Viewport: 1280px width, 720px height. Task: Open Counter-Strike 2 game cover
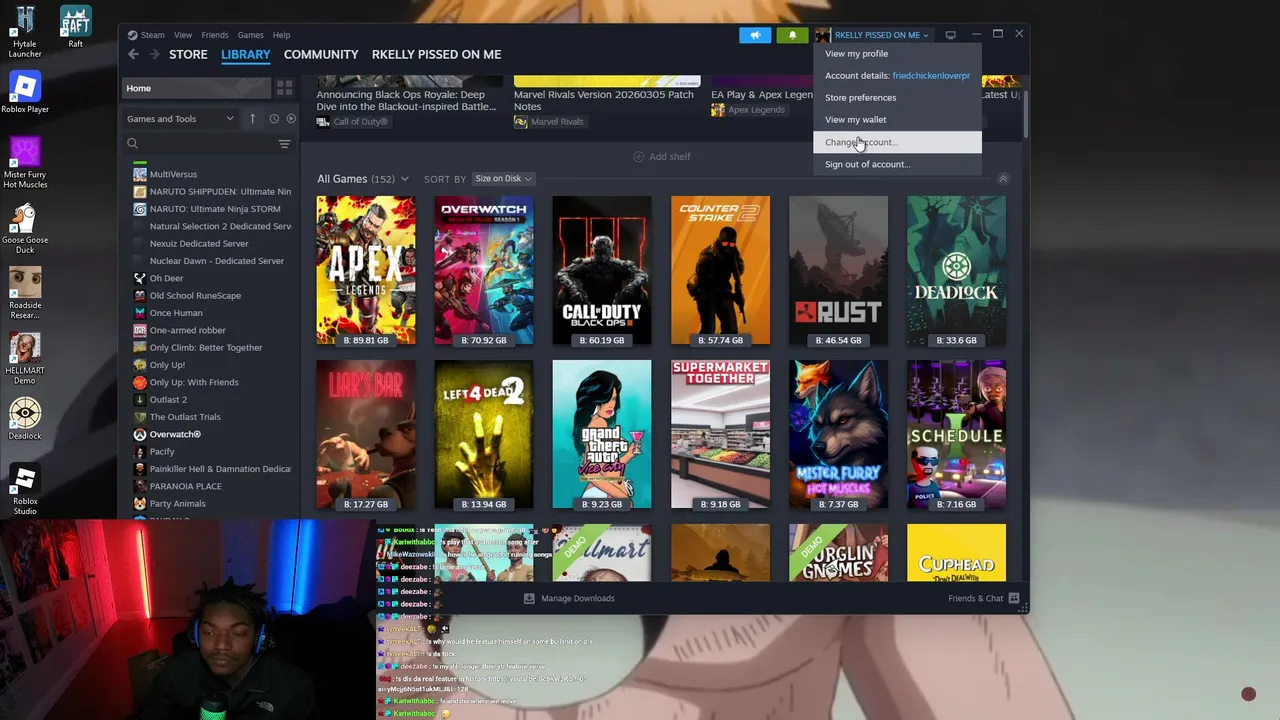pyautogui.click(x=720, y=271)
